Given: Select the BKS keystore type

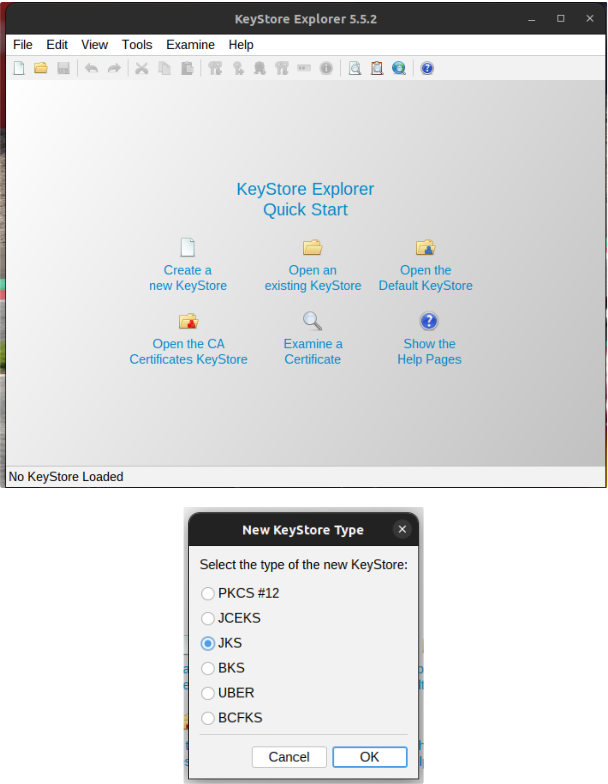Looking at the screenshot, I should point(223,668).
